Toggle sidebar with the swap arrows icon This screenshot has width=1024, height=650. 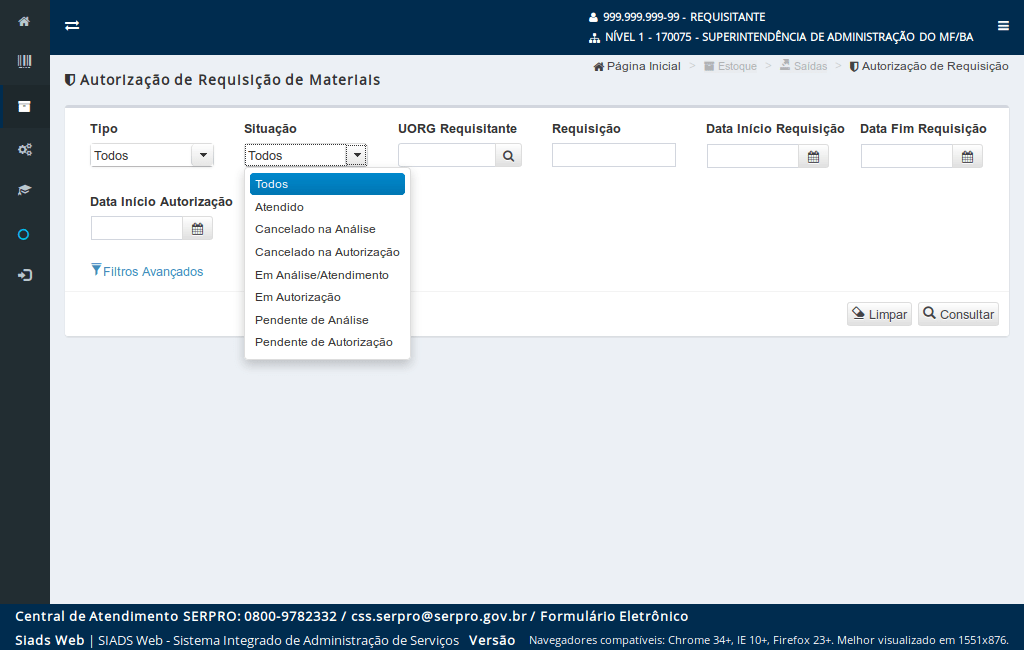[72, 25]
